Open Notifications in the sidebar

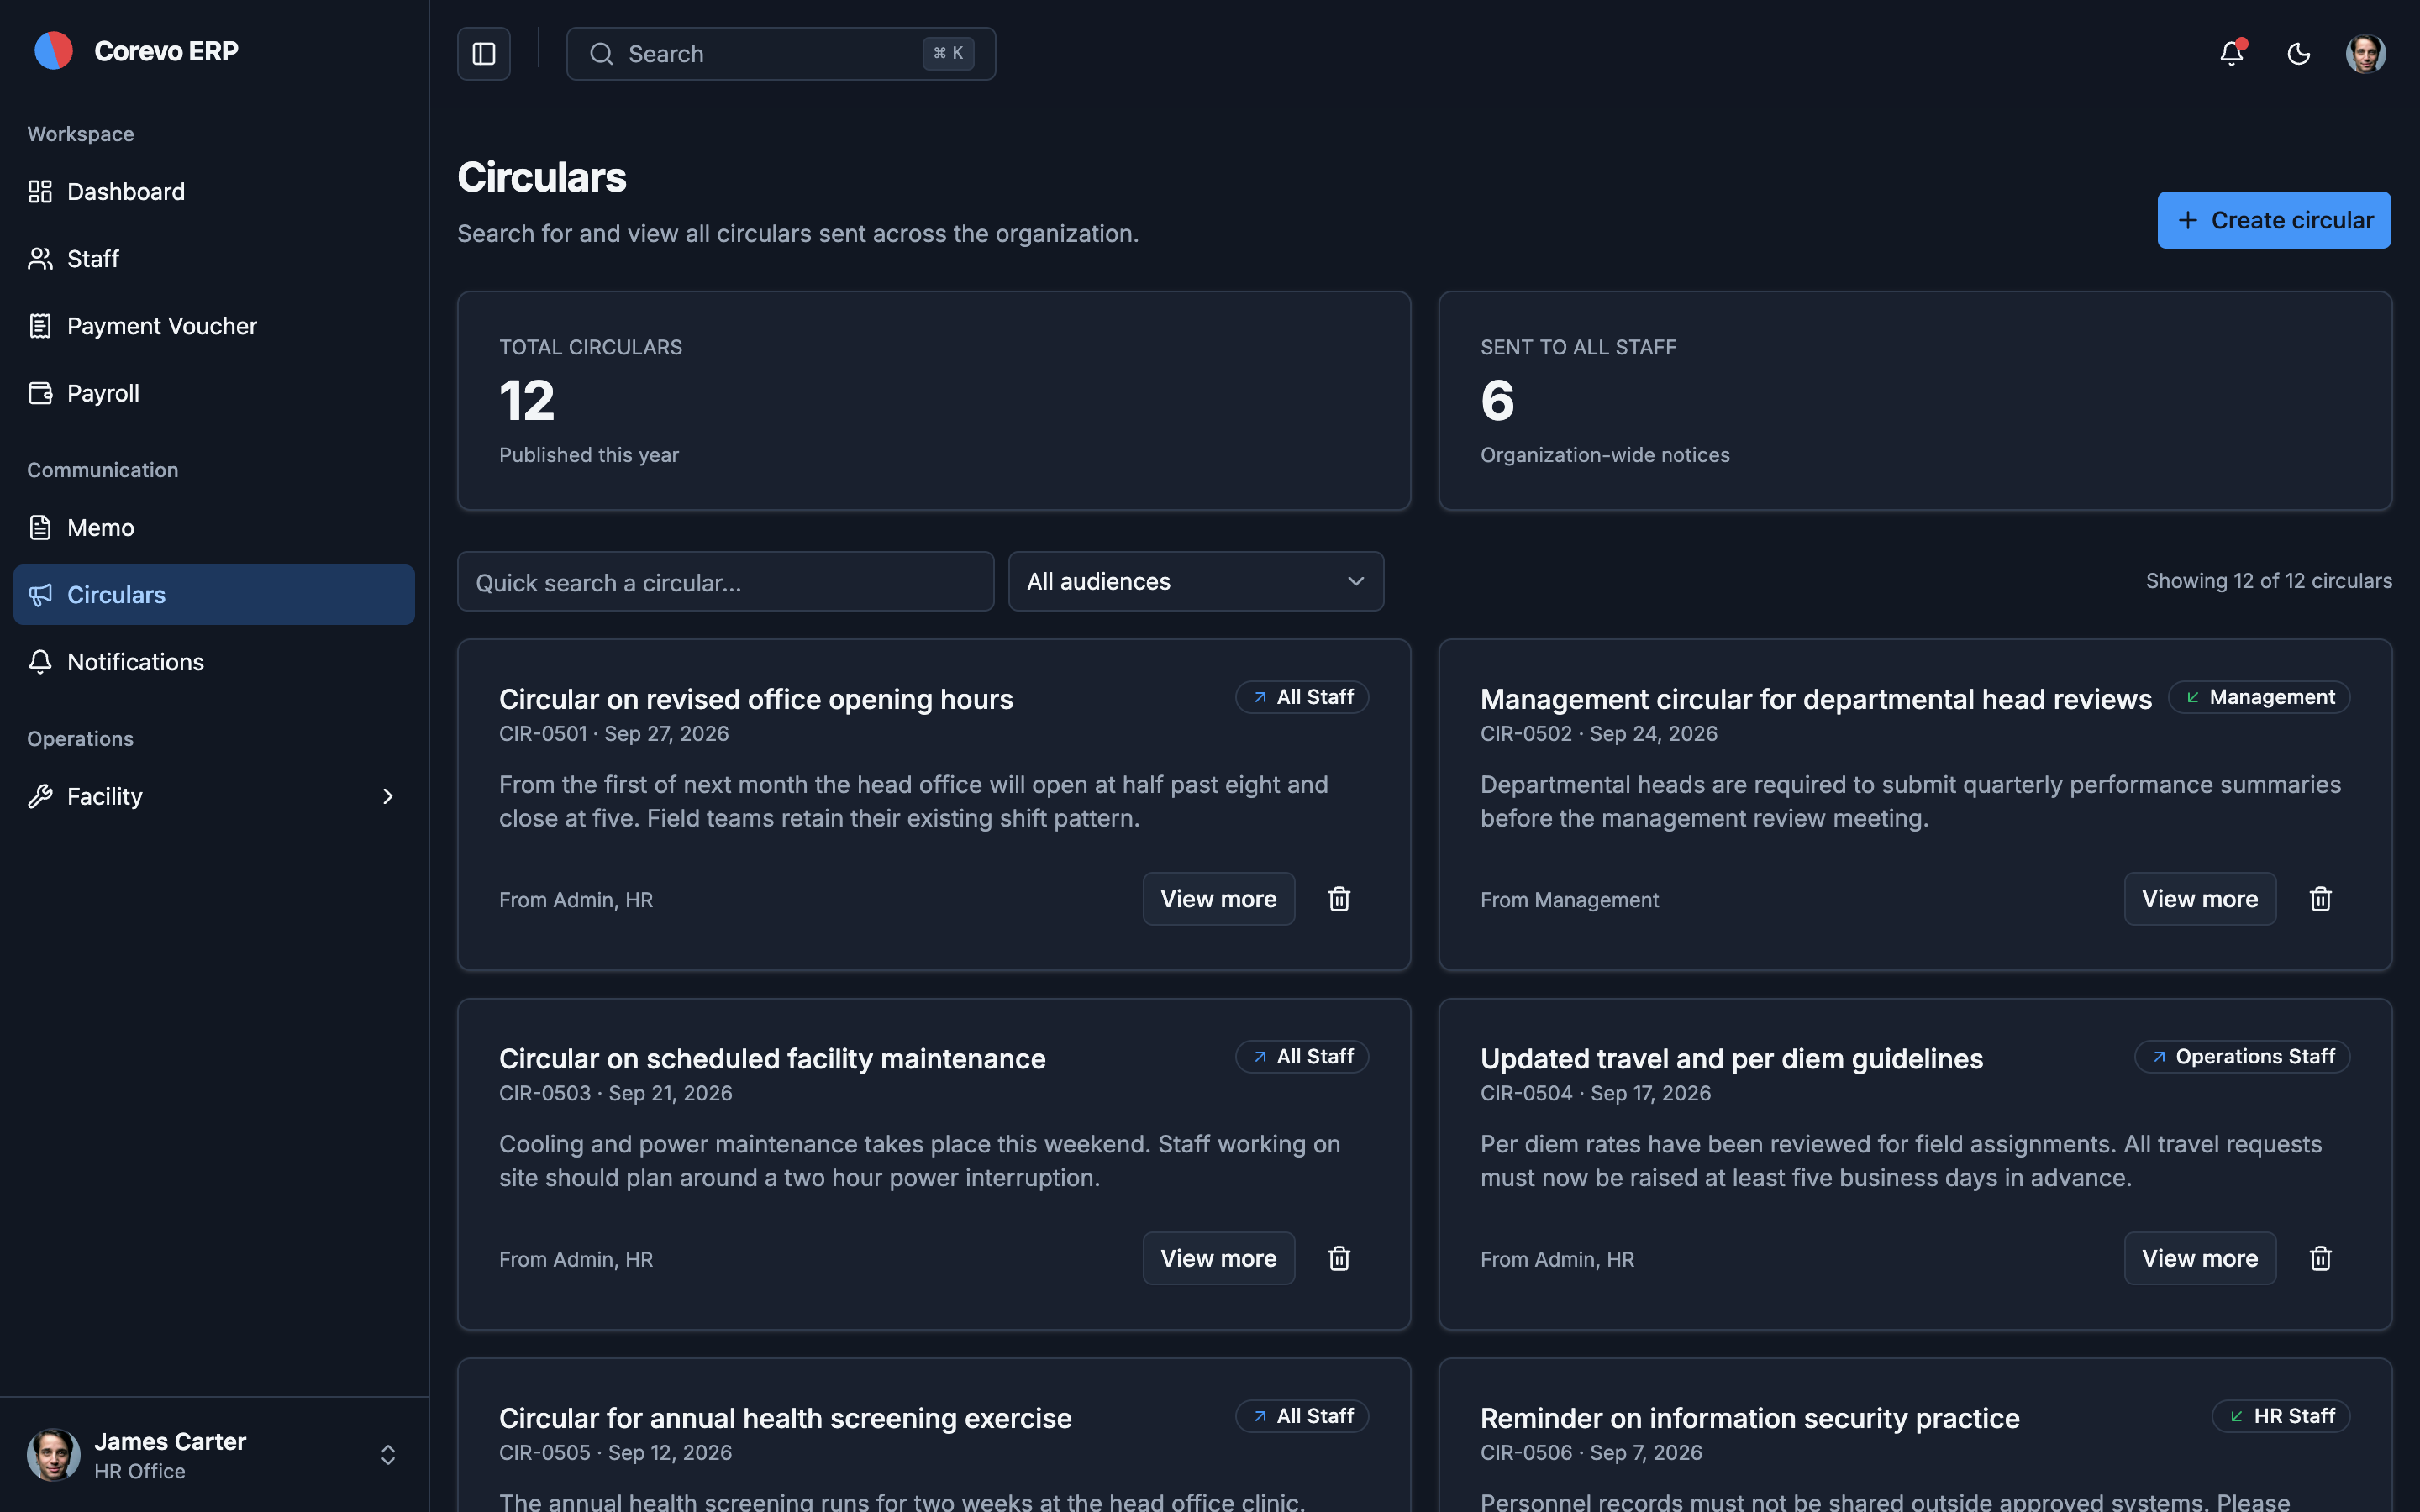(x=214, y=662)
